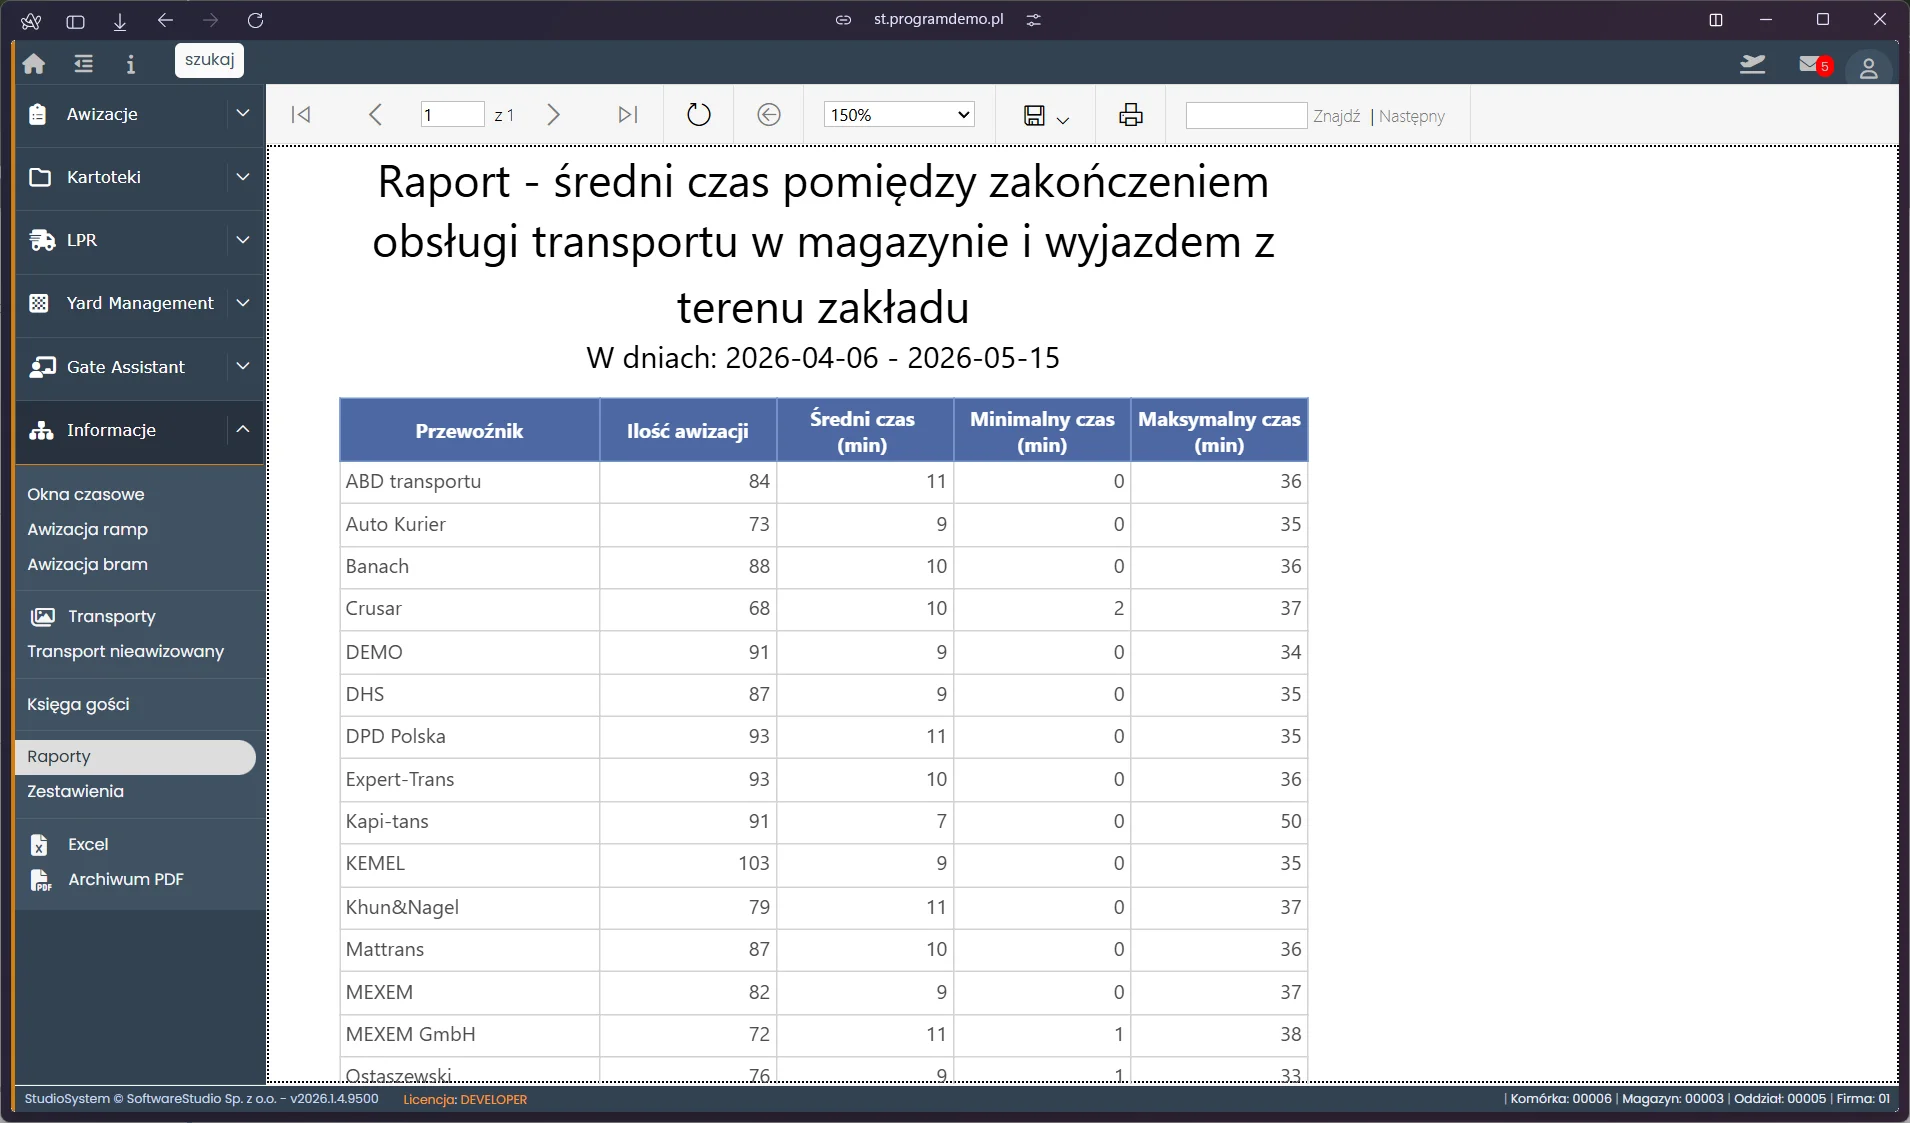The image size is (1910, 1123).
Task: Click the ABD transportu row name
Action: [413, 481]
